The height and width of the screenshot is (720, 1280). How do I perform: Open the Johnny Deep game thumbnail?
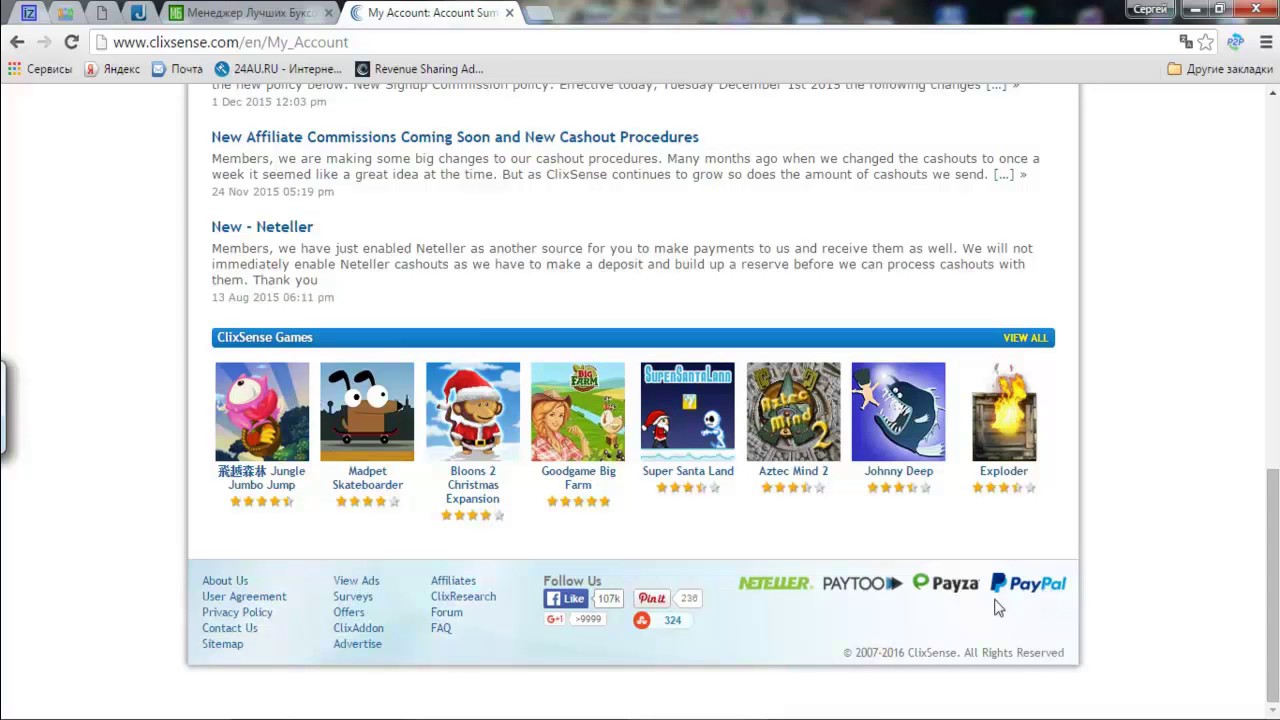(898, 412)
